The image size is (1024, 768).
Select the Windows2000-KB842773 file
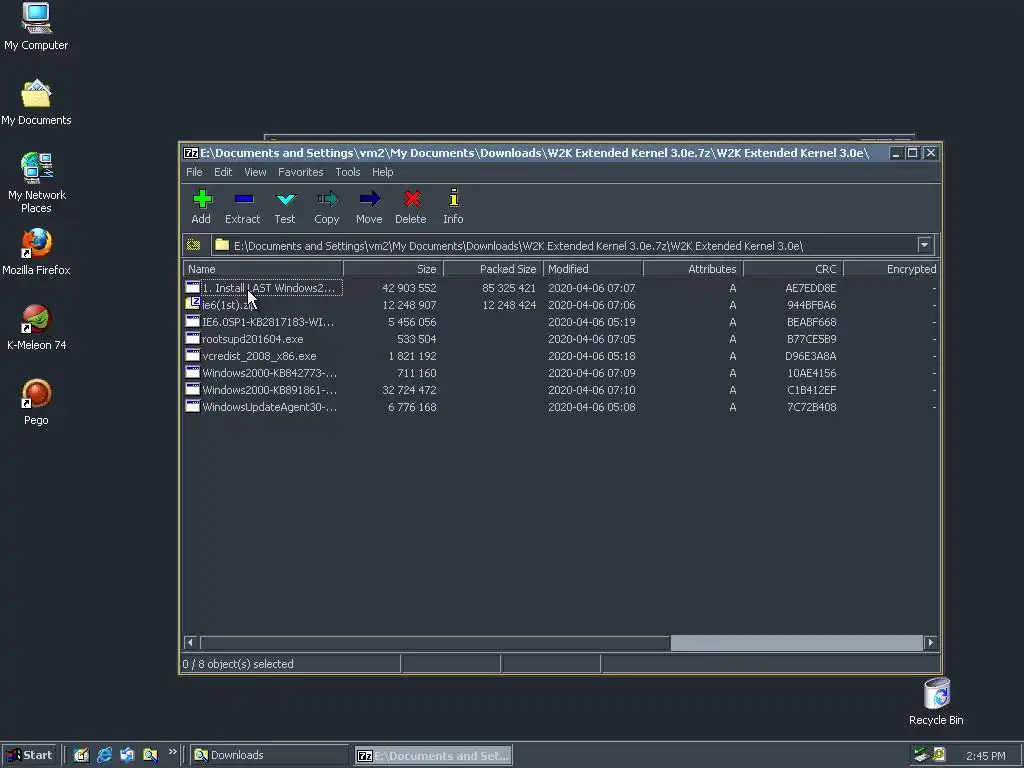pos(269,373)
